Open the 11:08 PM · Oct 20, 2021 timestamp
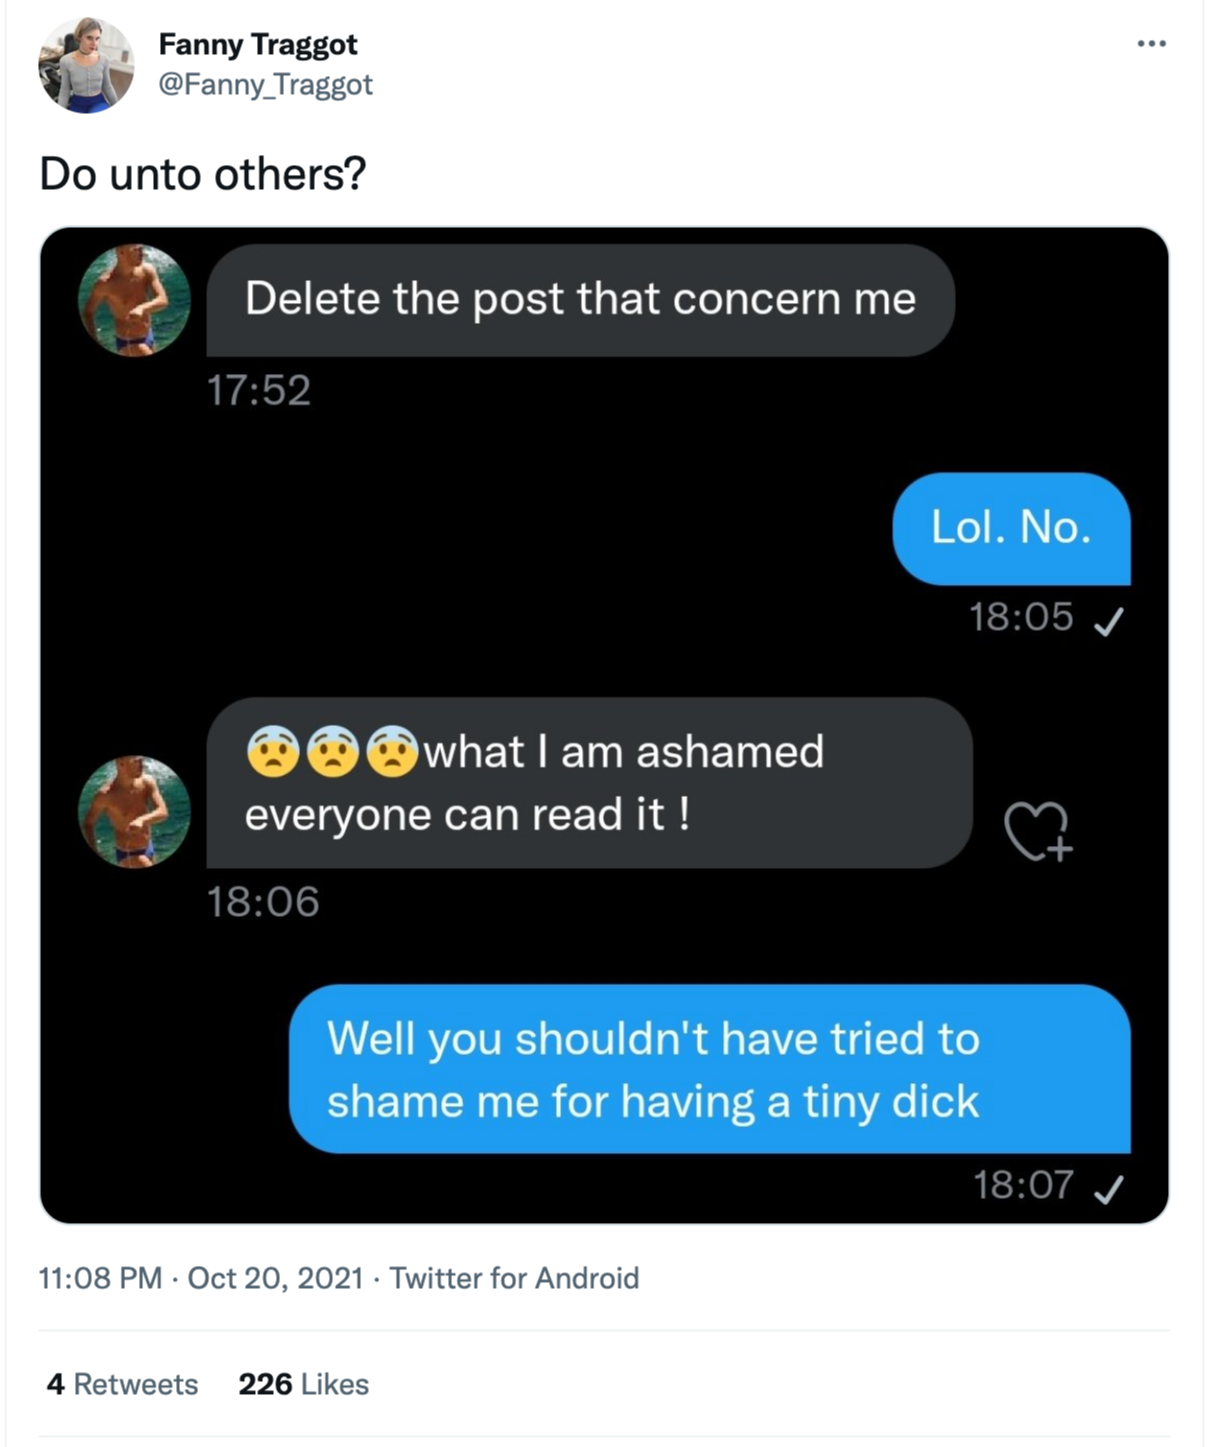The image size is (1210, 1447). tap(200, 1278)
